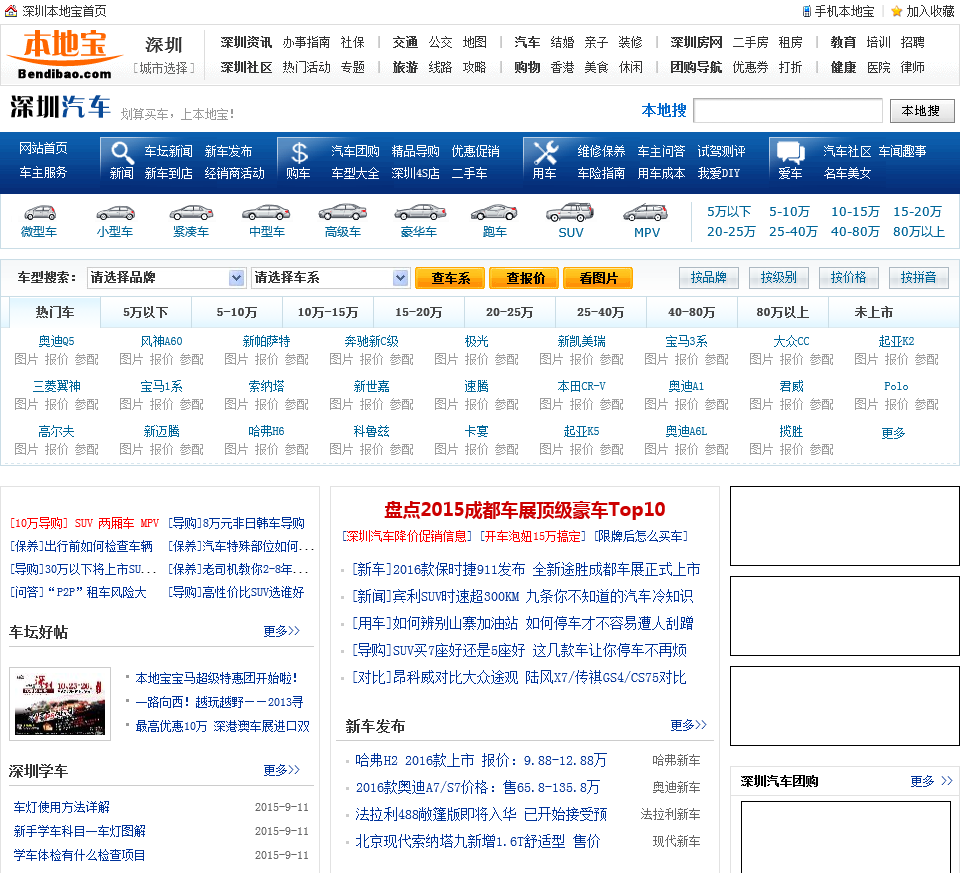
Task: Click the MPV vehicle icon
Action: point(646,212)
